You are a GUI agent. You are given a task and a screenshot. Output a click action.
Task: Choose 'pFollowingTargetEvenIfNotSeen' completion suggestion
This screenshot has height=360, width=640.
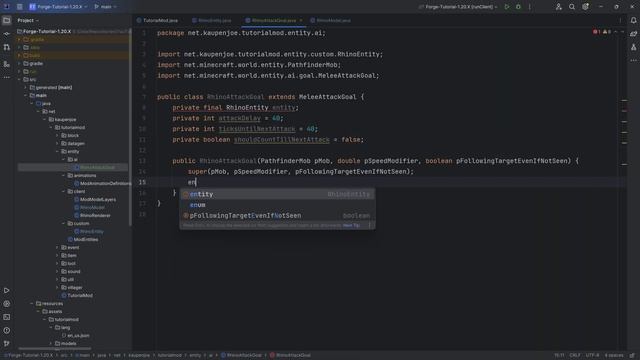(278, 216)
